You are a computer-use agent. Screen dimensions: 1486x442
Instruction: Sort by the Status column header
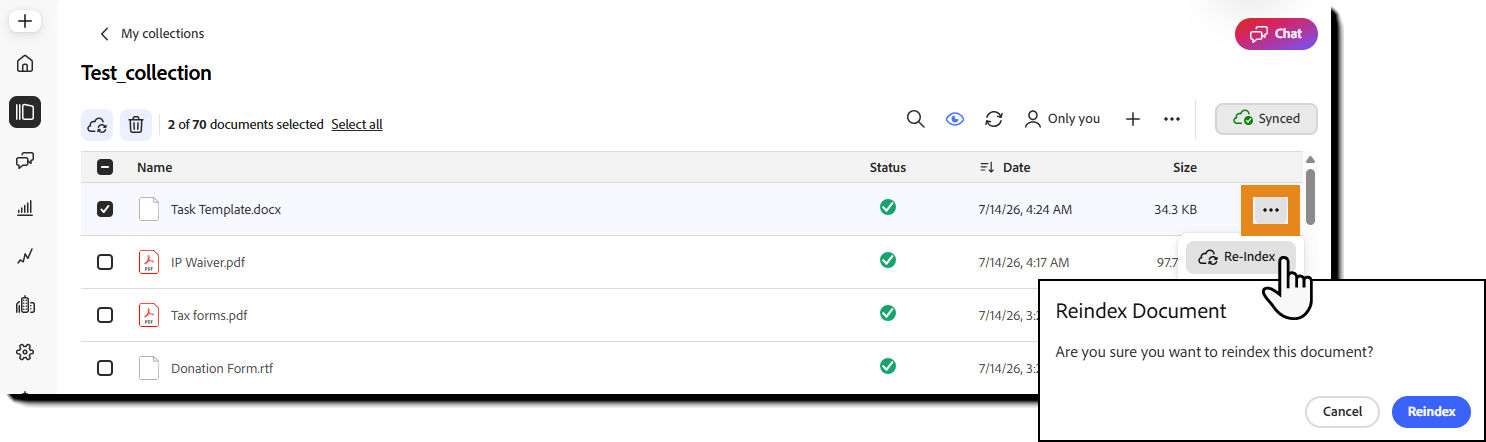click(x=887, y=167)
